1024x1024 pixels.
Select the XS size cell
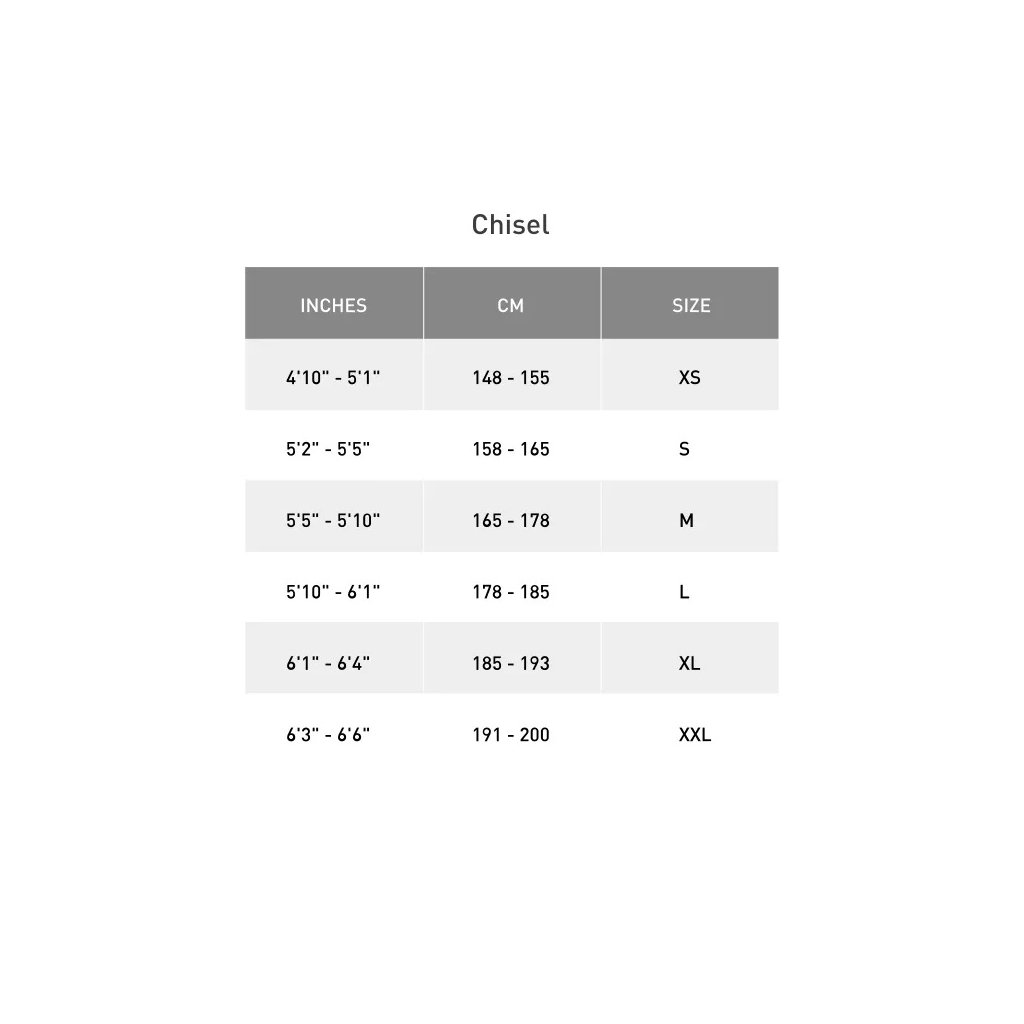tap(689, 378)
